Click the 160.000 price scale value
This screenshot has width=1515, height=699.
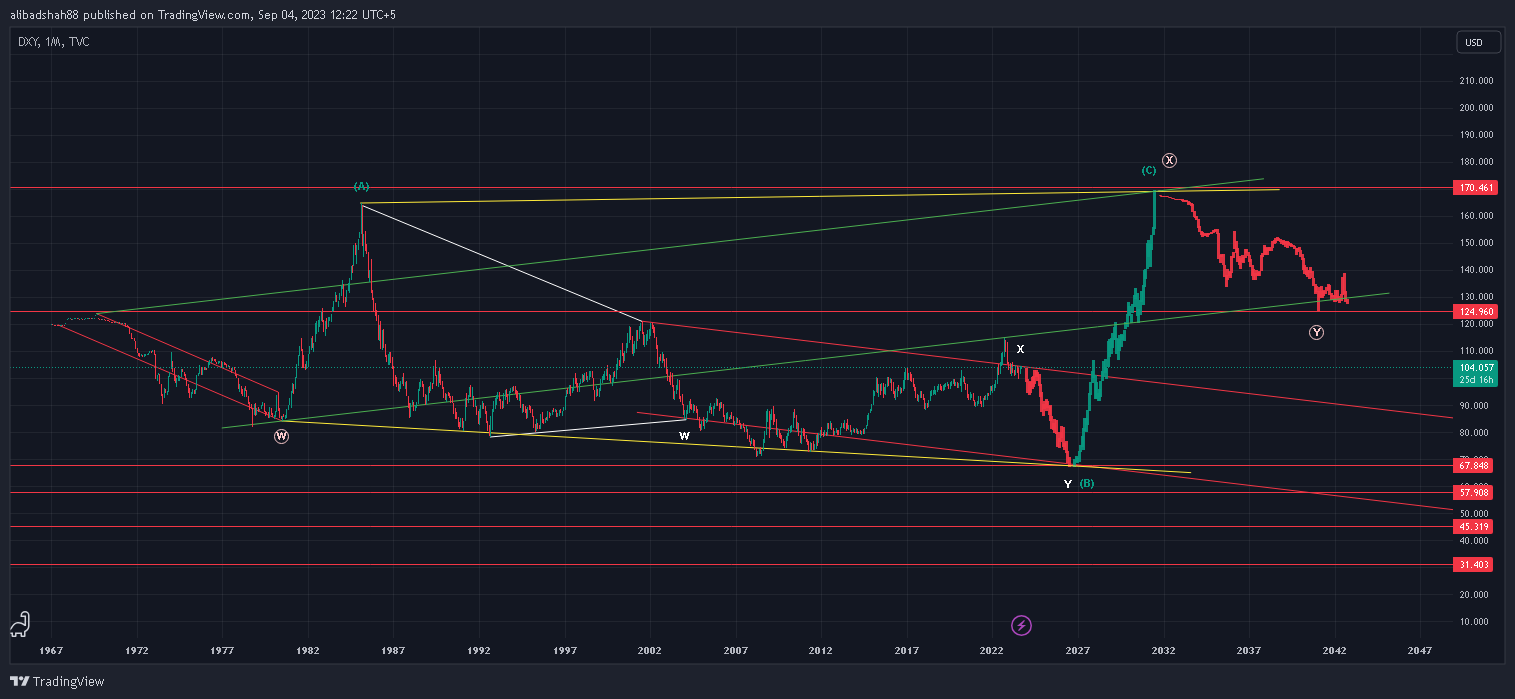[x=1478, y=216]
